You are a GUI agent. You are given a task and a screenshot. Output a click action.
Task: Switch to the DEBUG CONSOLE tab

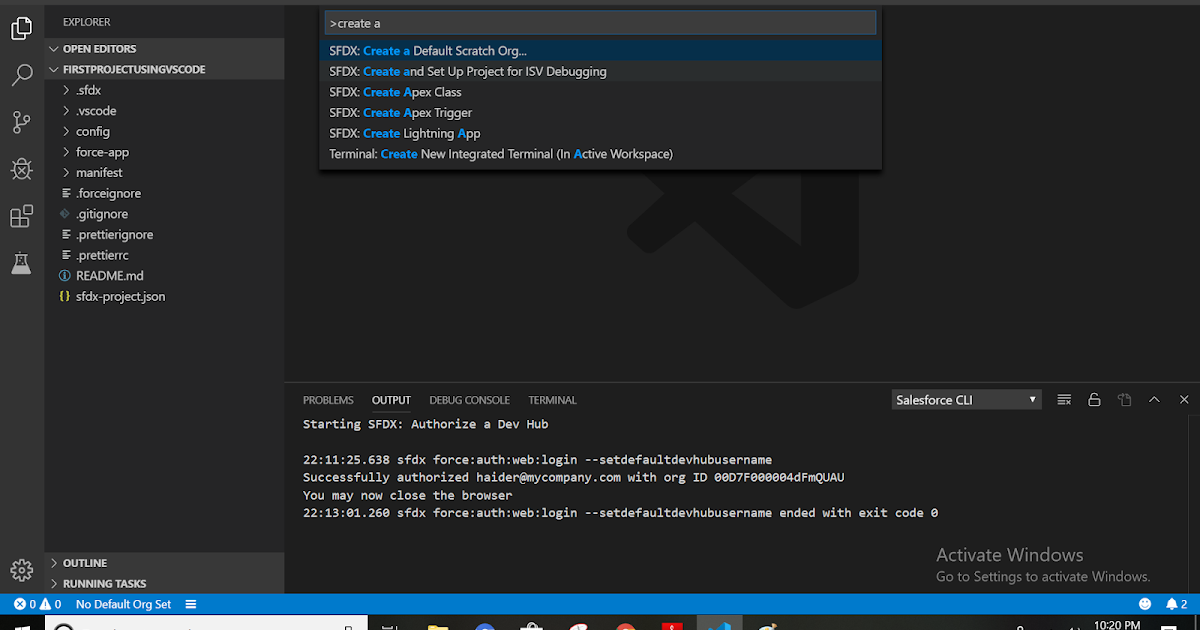(469, 400)
